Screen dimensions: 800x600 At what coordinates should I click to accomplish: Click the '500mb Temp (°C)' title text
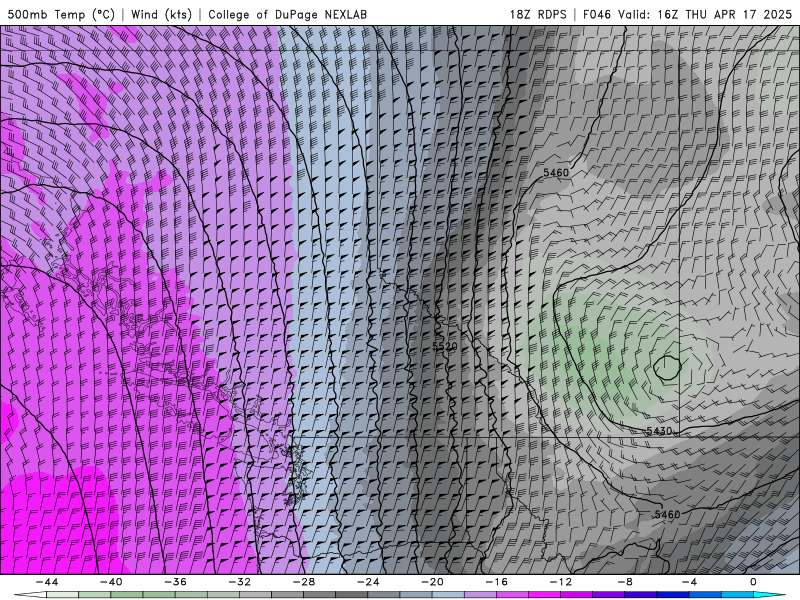pyautogui.click(x=61, y=14)
